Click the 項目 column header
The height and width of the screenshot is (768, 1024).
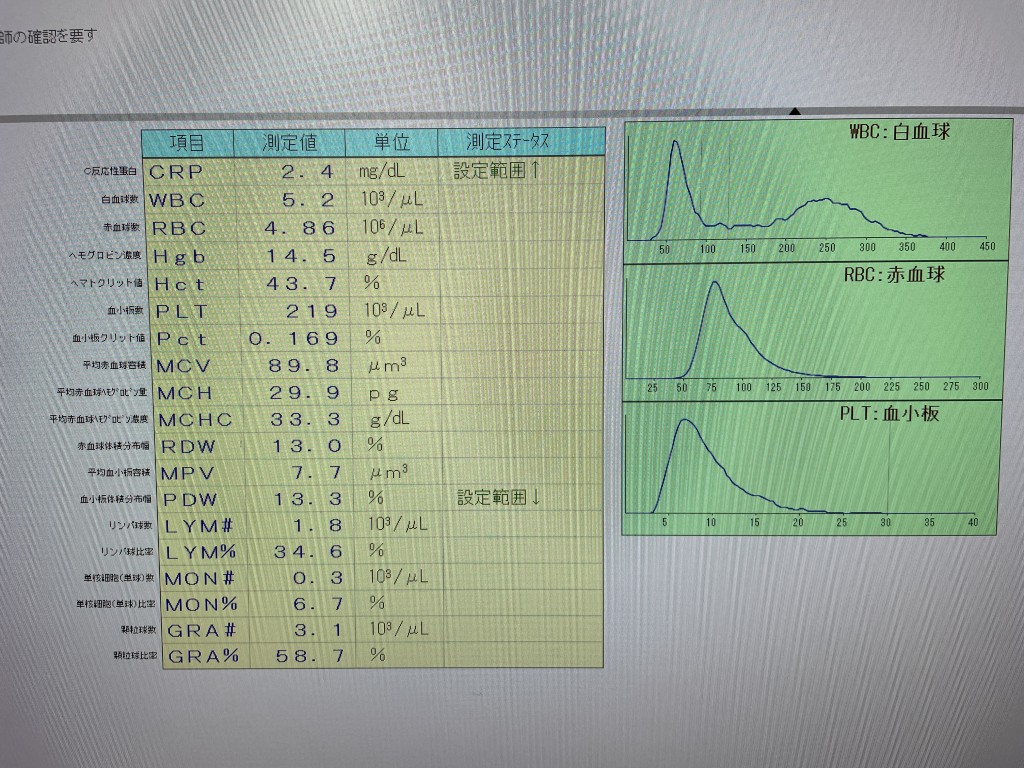[x=188, y=142]
